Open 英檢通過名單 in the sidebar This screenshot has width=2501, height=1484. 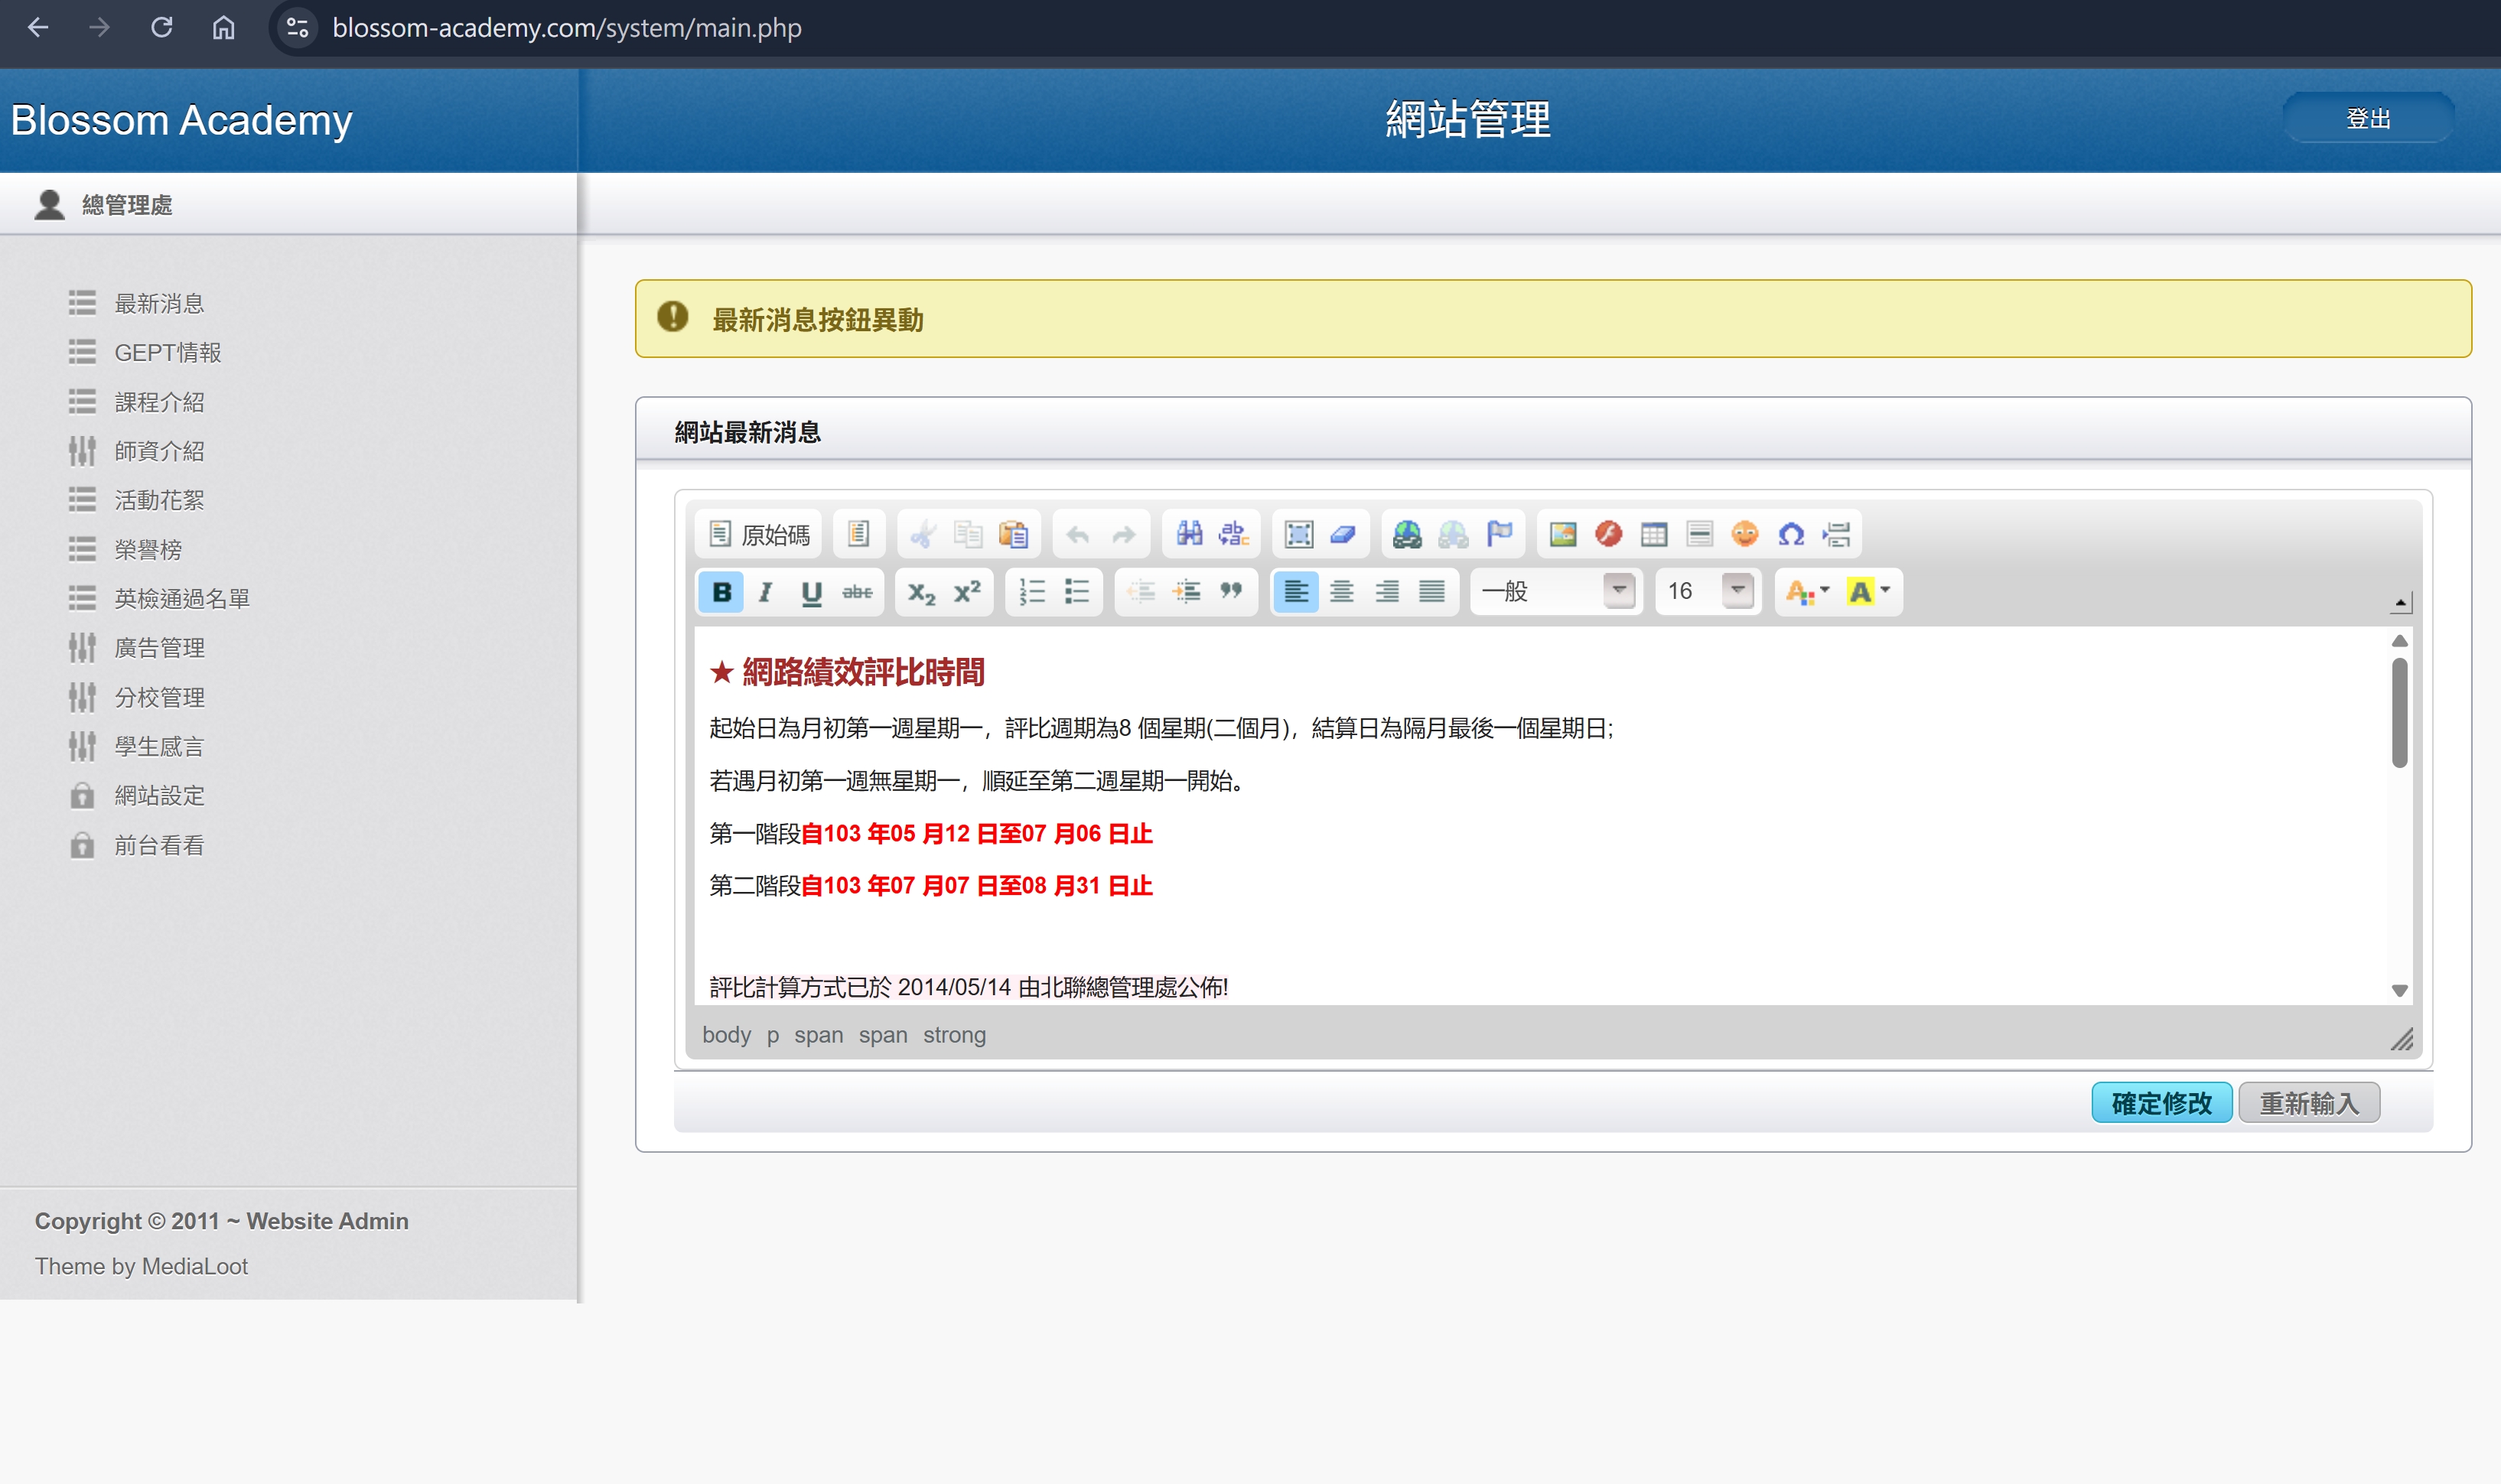coord(182,598)
